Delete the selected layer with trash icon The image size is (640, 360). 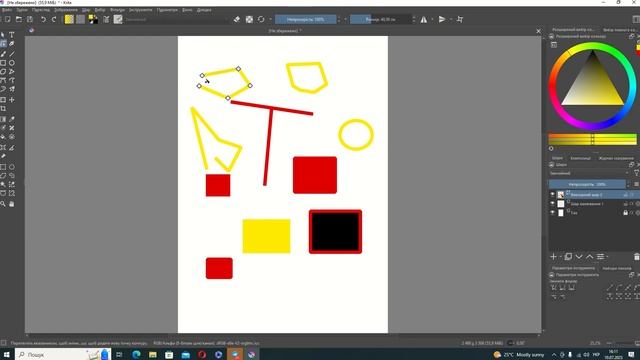pos(637,256)
